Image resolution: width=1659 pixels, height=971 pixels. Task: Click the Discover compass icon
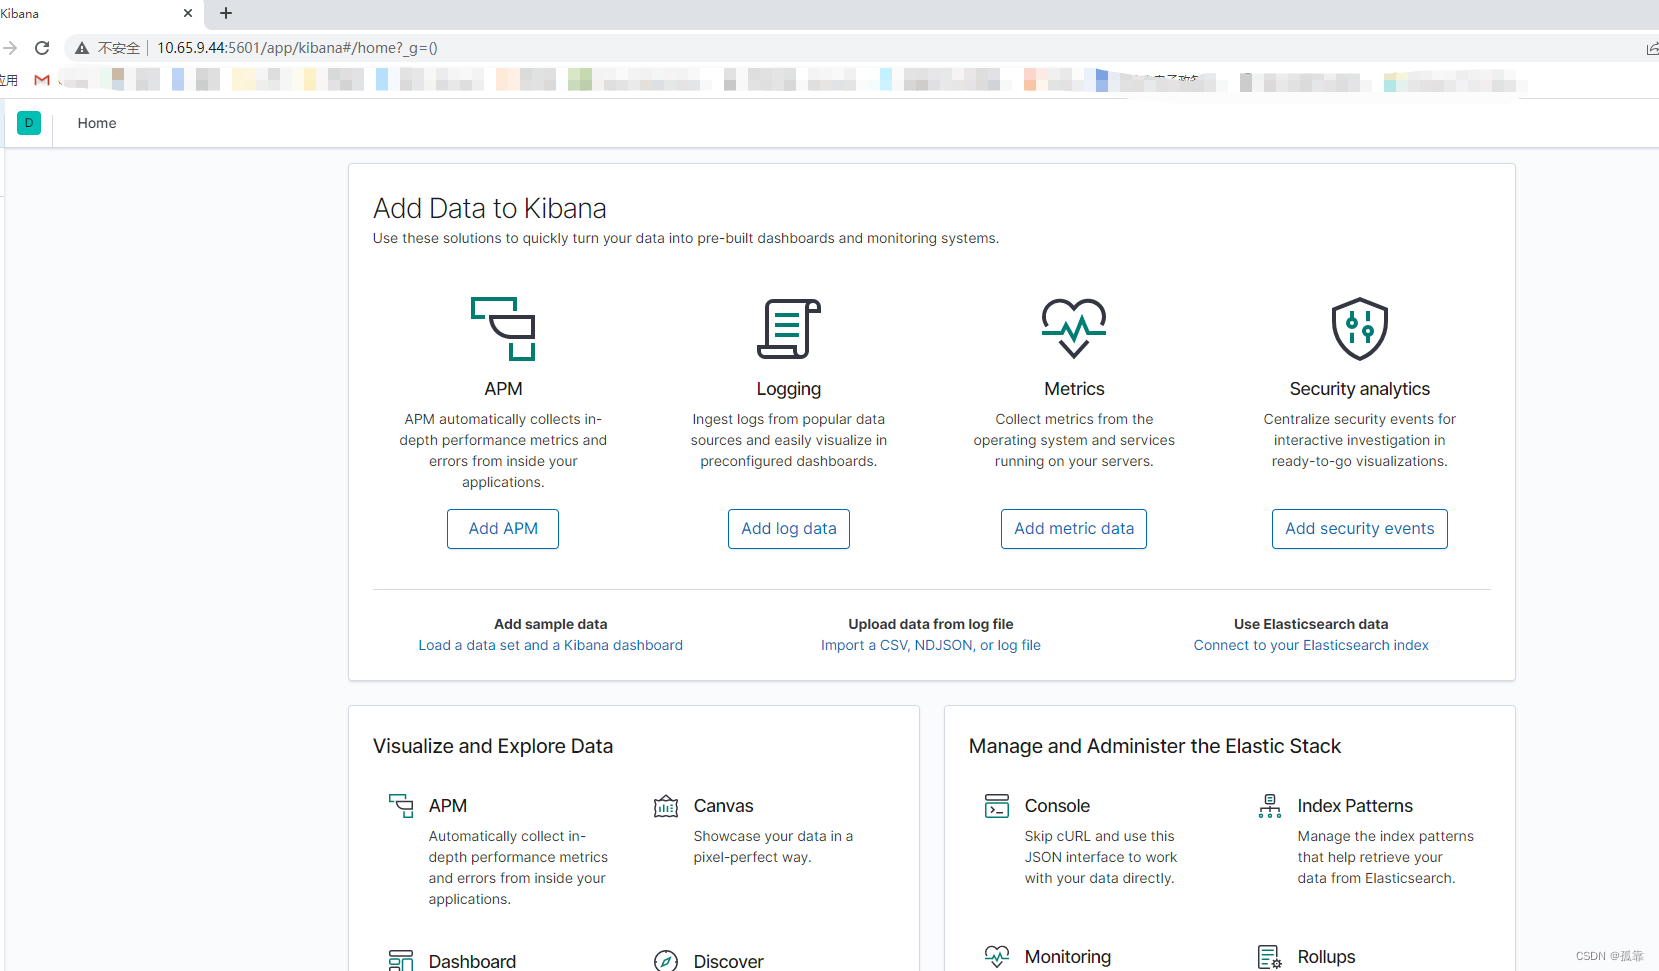[666, 961]
